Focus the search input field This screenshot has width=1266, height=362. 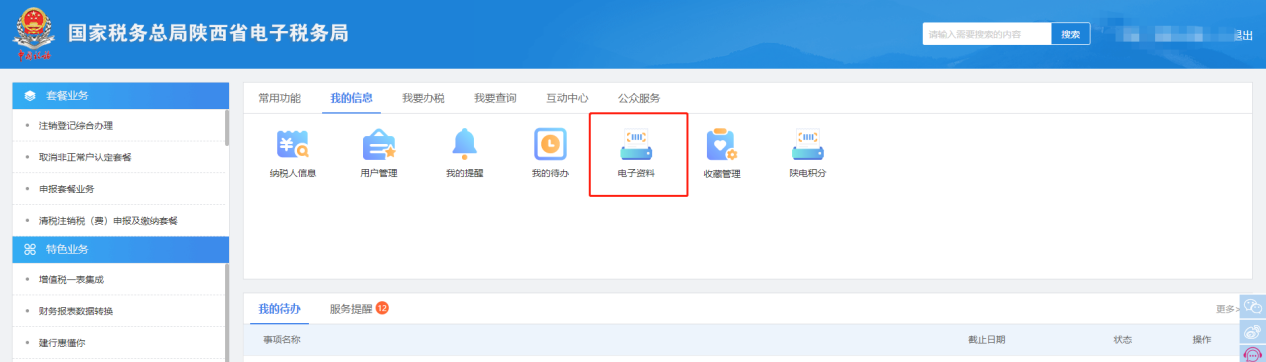tap(987, 34)
